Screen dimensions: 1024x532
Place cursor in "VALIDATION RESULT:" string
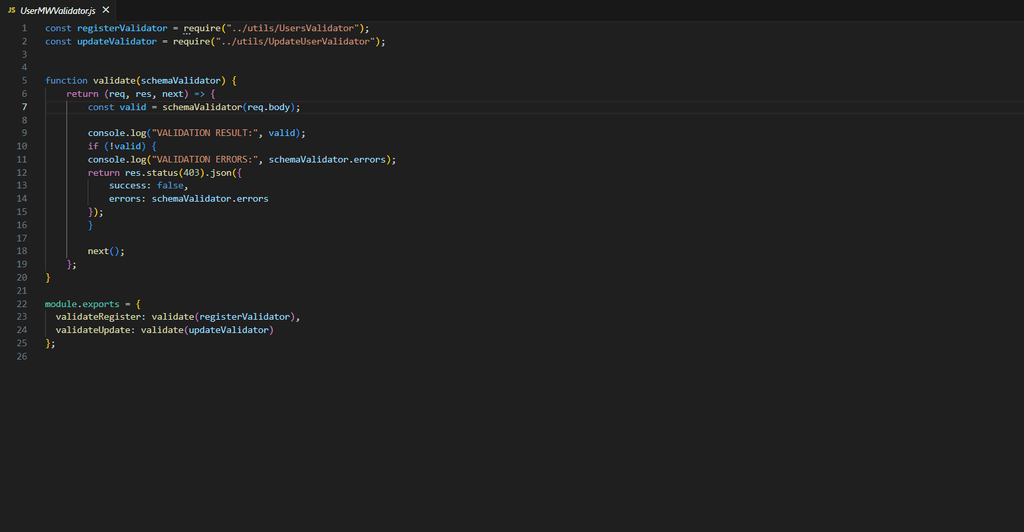click(x=204, y=133)
